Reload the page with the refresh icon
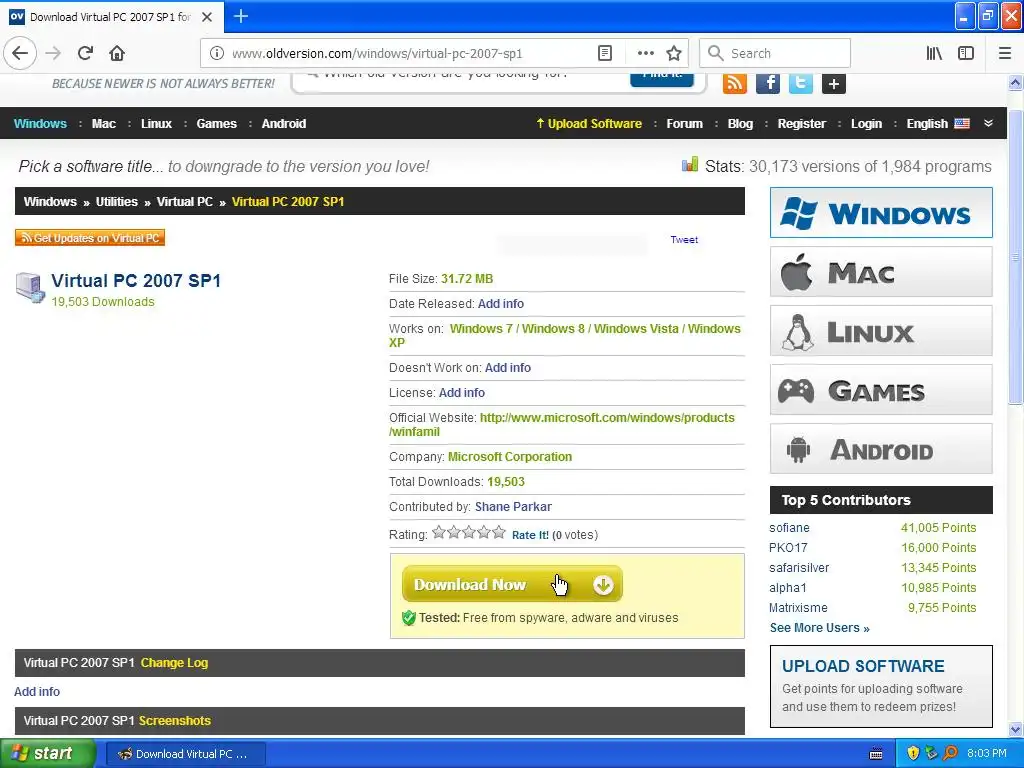 (x=85, y=53)
